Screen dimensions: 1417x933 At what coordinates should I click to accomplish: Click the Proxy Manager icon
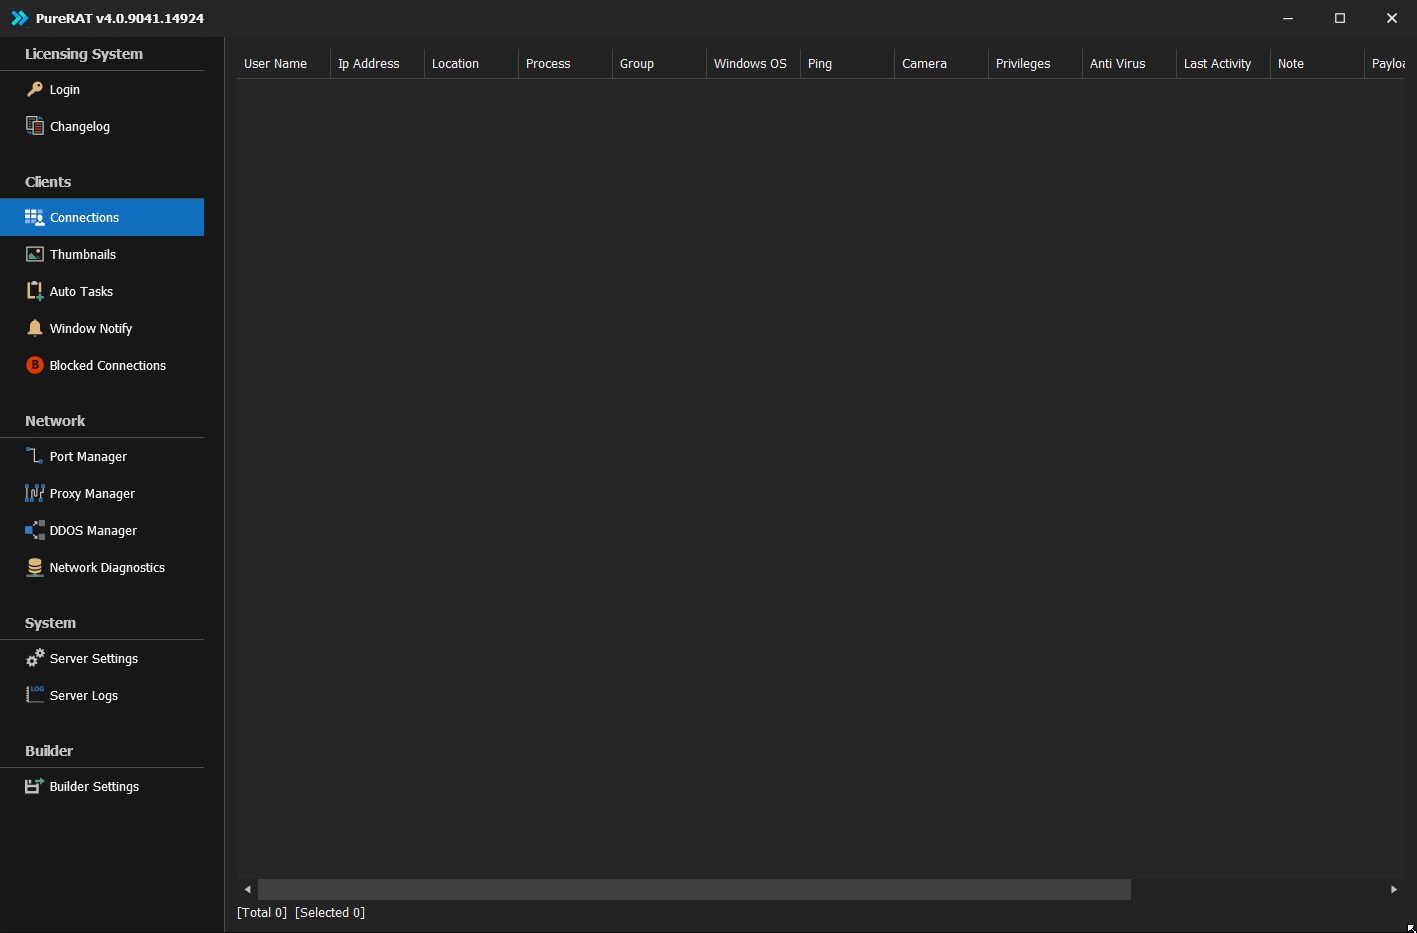click(35, 493)
